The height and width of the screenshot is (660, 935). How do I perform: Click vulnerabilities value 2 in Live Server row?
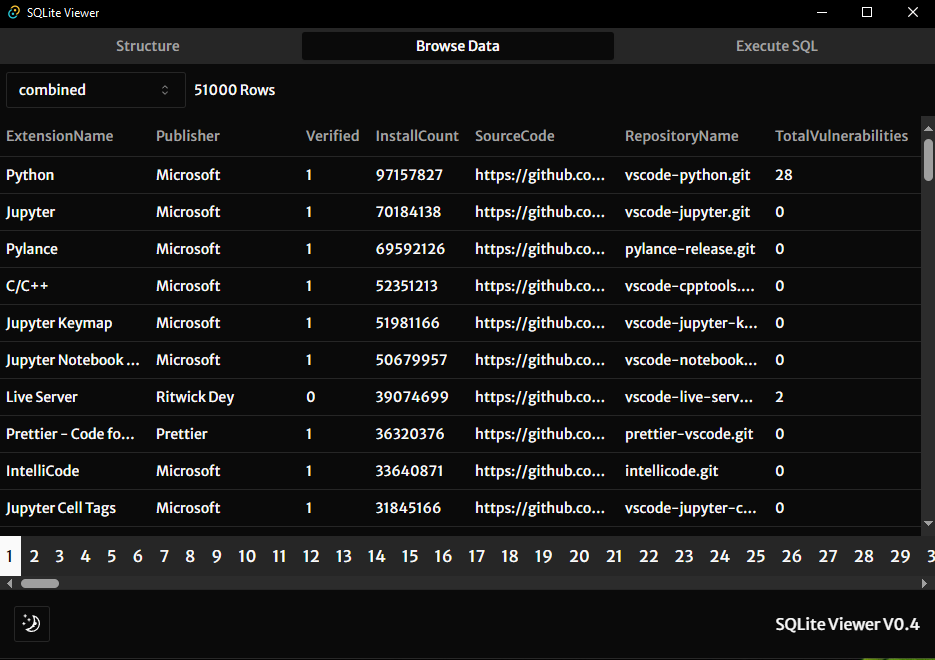779,397
